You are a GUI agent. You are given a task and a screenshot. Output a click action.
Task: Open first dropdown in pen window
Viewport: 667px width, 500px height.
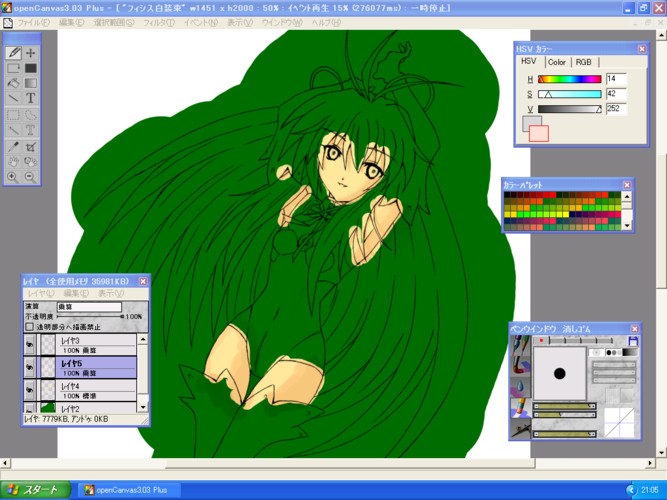pos(614,365)
